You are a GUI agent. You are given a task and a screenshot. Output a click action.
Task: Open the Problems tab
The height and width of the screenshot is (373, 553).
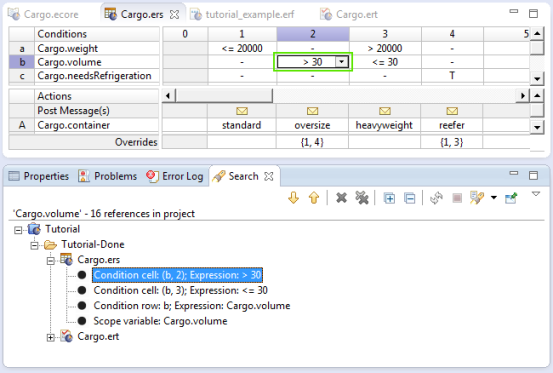[108, 176]
